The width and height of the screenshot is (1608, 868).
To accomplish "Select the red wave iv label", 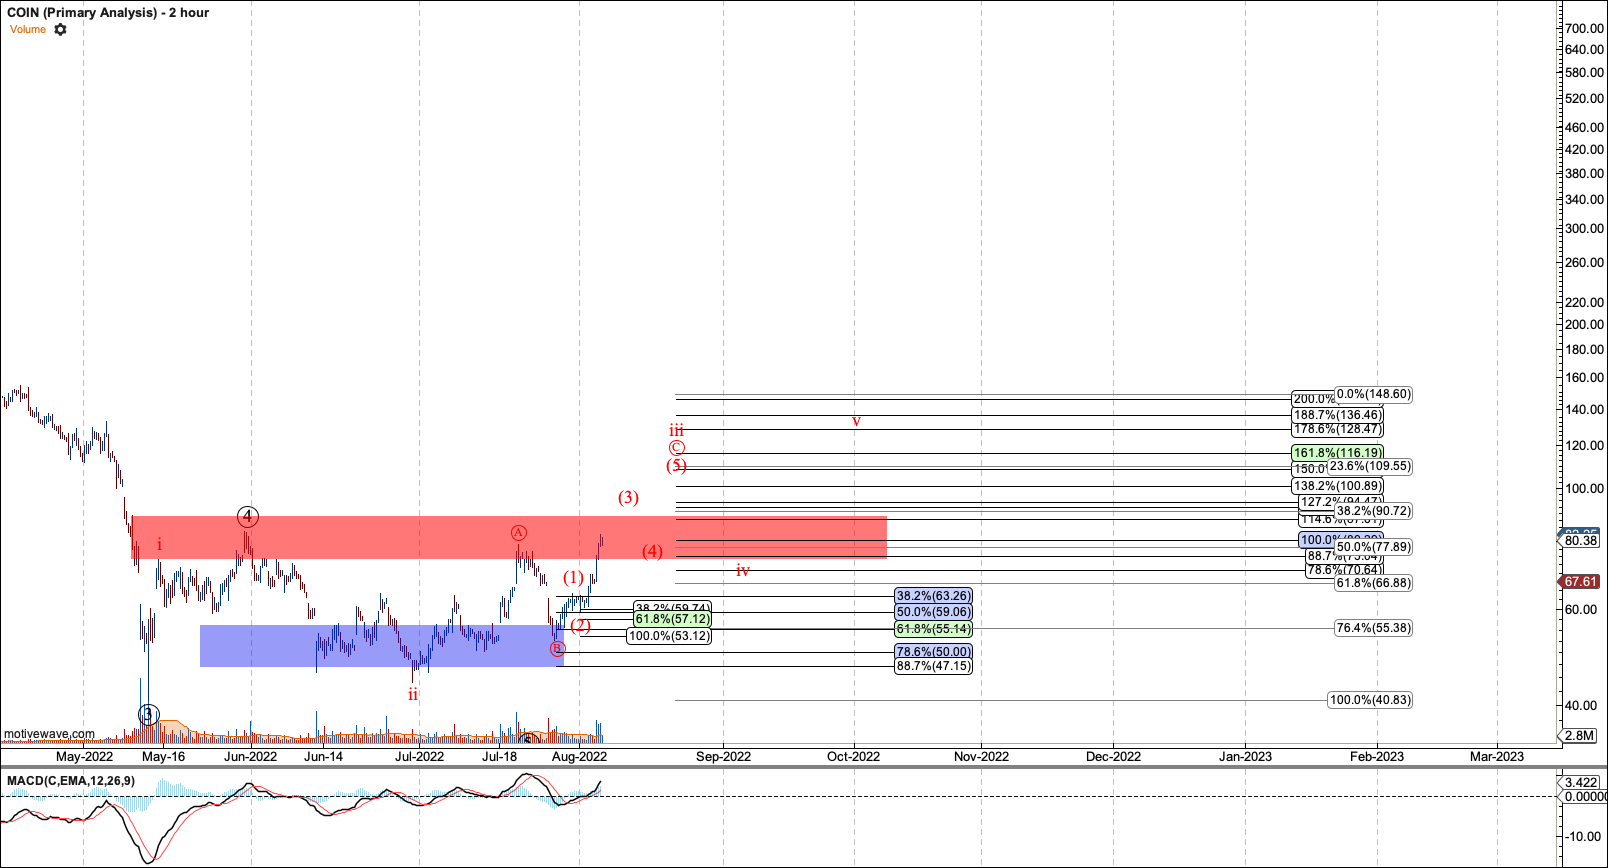I will click(743, 570).
